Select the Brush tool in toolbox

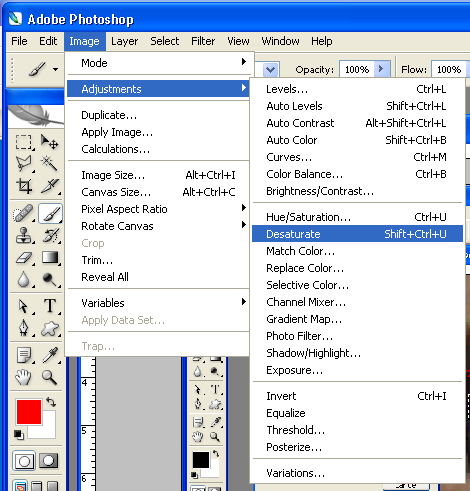50,213
